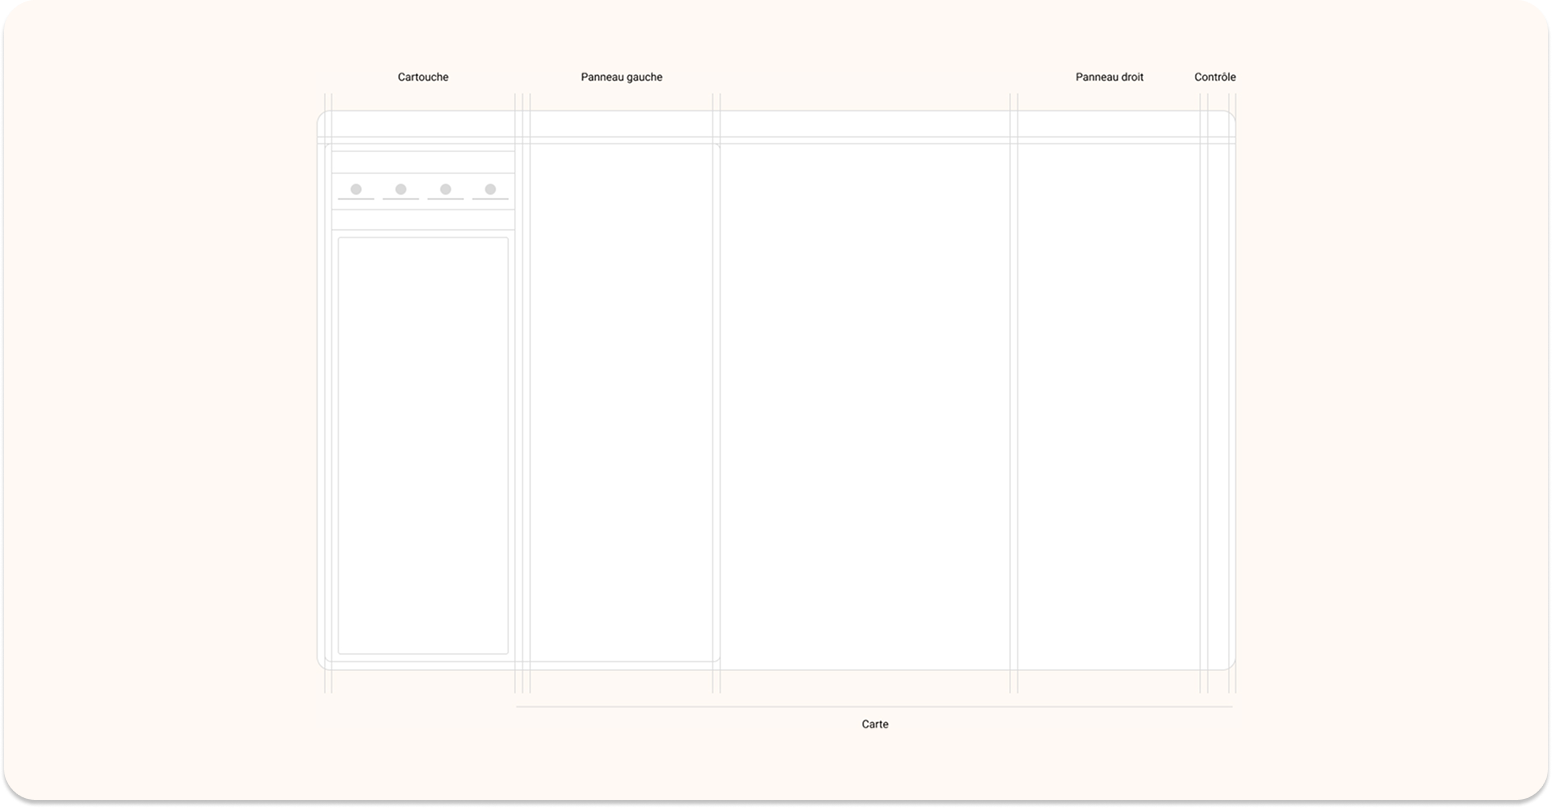Image resolution: width=1552 pixels, height=808 pixels.
Task: Click the "Contrôle" label
Action: [x=1215, y=77]
